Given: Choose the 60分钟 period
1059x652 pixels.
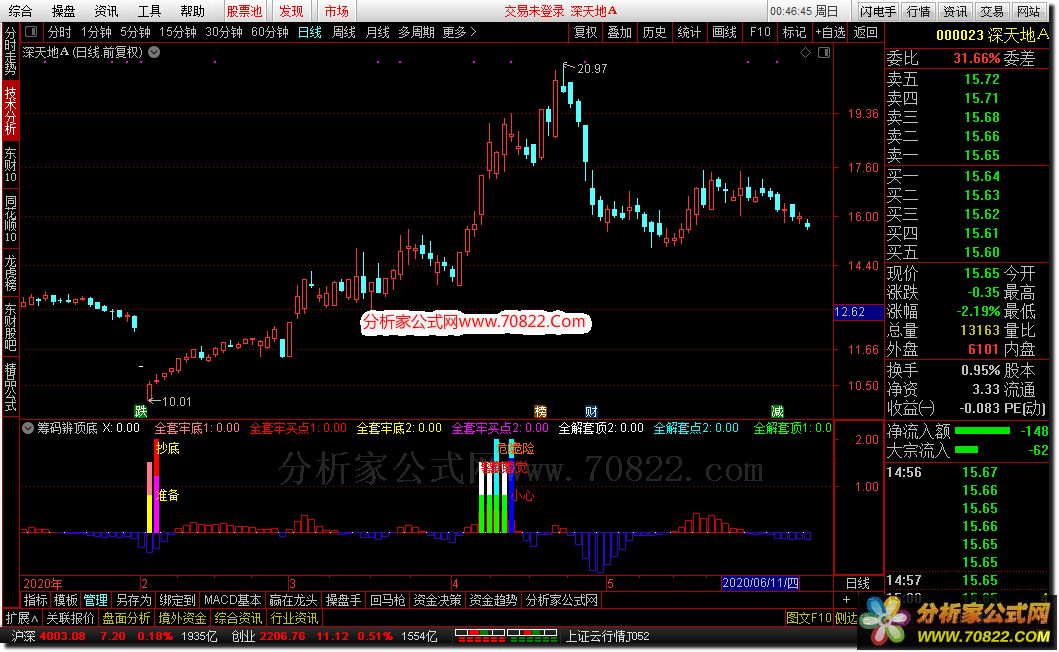Looking at the screenshot, I should pyautogui.click(x=269, y=32).
